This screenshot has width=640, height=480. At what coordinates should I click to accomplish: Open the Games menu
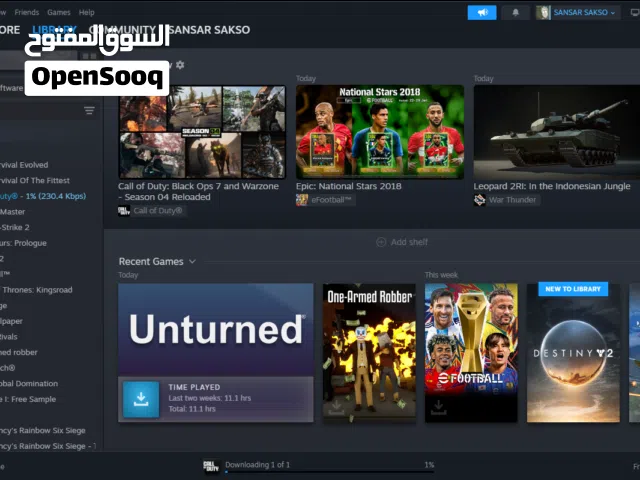59,12
